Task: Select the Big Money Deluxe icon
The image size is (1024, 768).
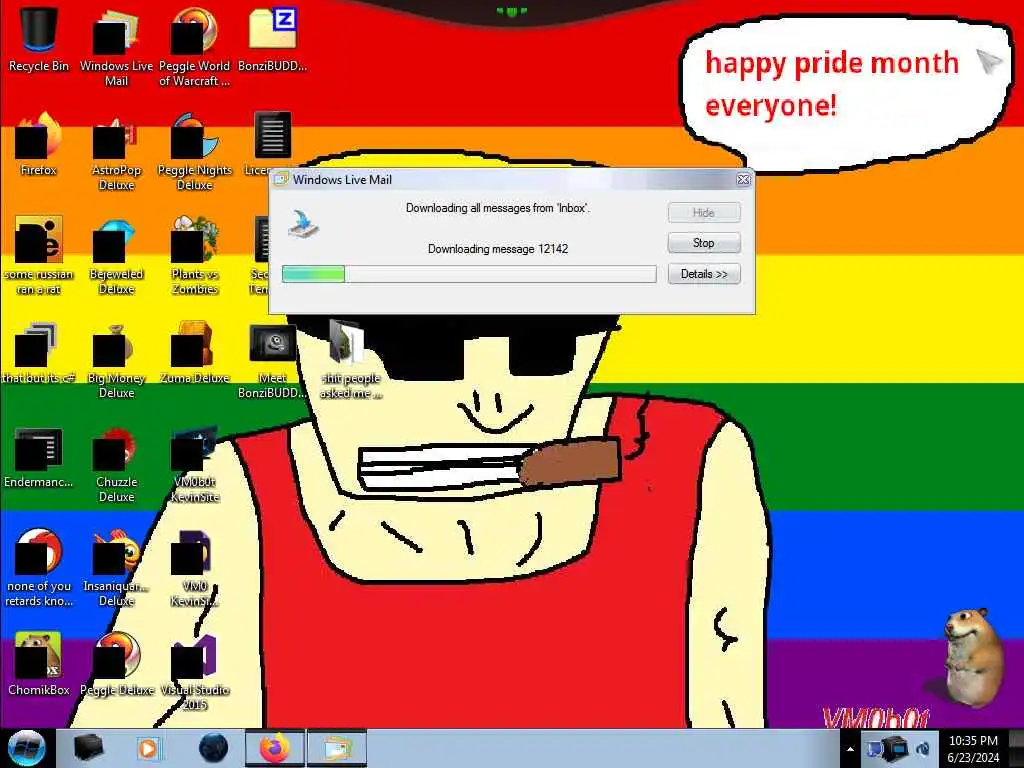Action: [116, 360]
